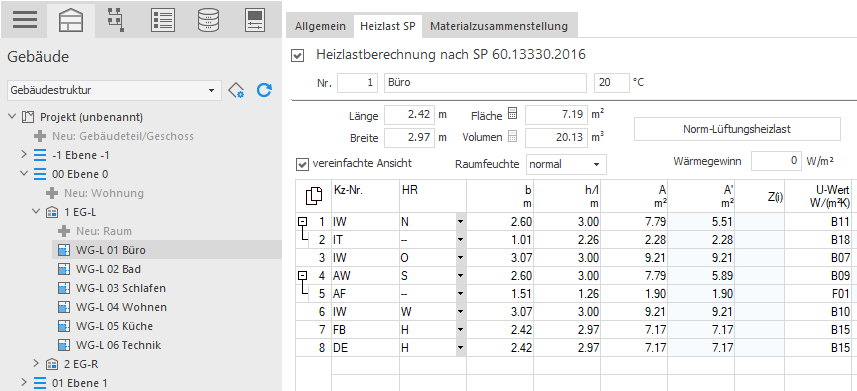Click the calculator icon next to Fläche
Image resolution: width=857 pixels, height=391 pixels.
click(x=512, y=115)
